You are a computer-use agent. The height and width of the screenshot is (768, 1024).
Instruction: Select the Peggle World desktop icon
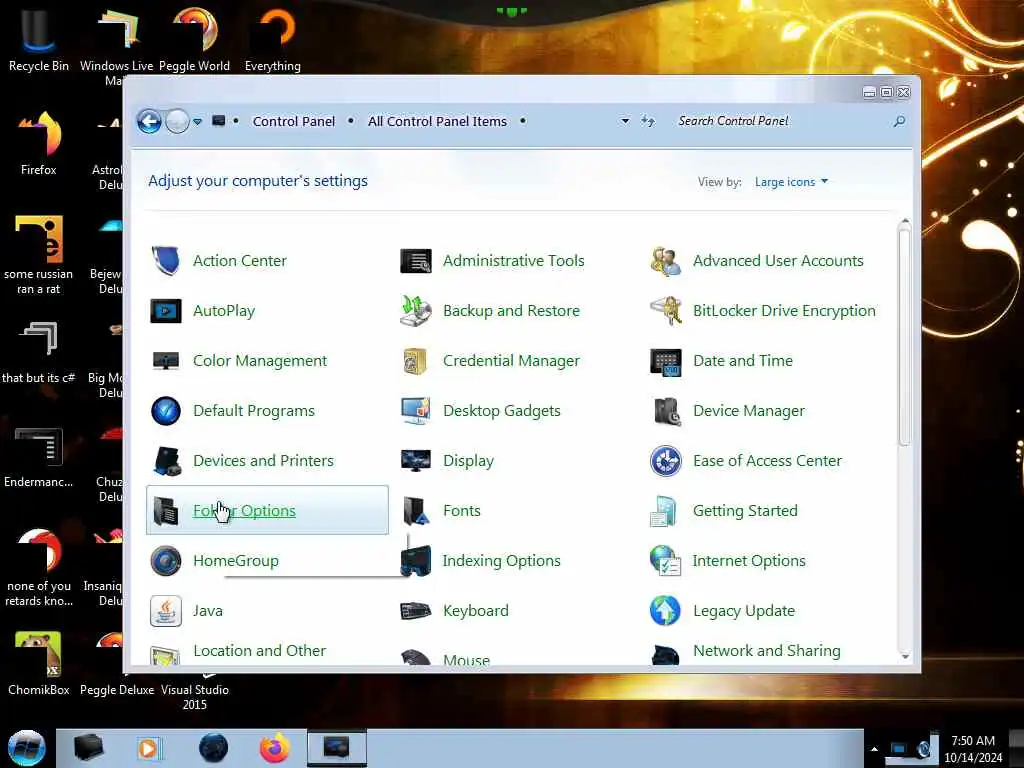pyautogui.click(x=195, y=39)
